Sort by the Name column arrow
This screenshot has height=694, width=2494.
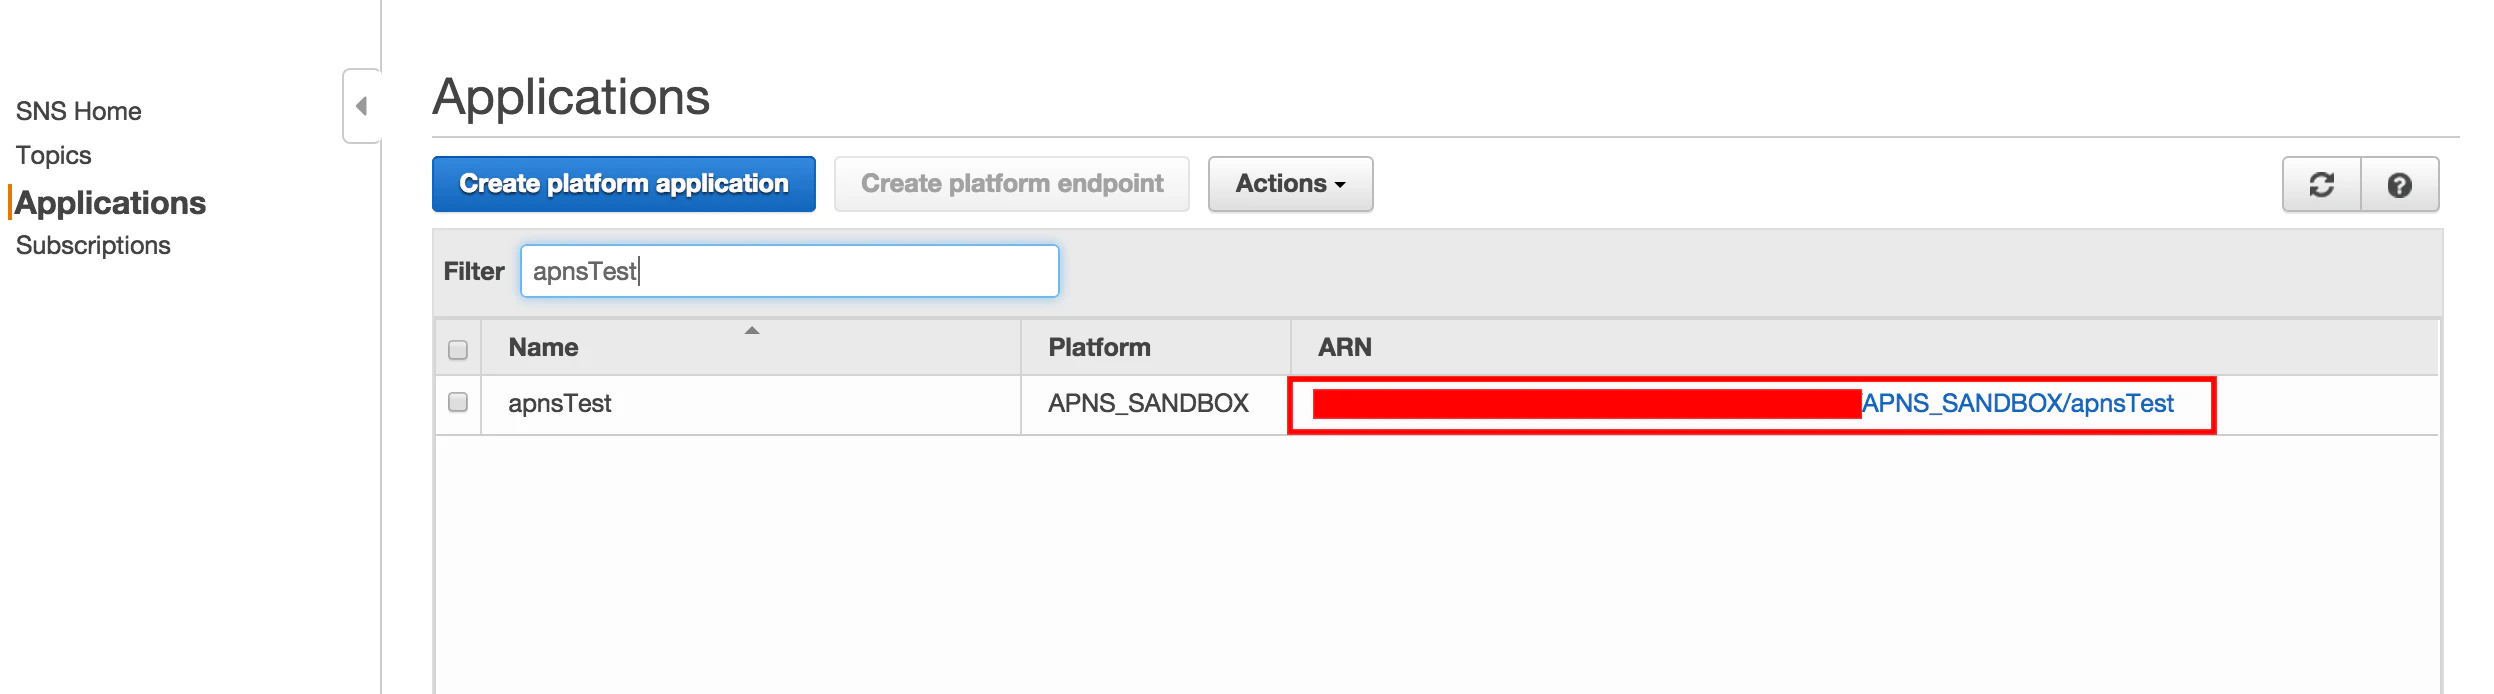click(752, 331)
